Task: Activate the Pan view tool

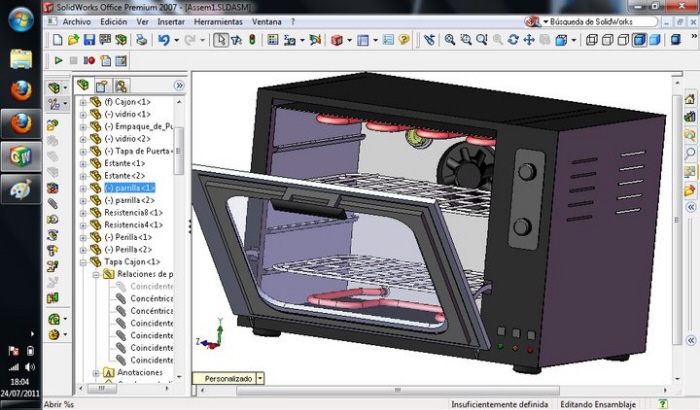Action: [x=529, y=40]
